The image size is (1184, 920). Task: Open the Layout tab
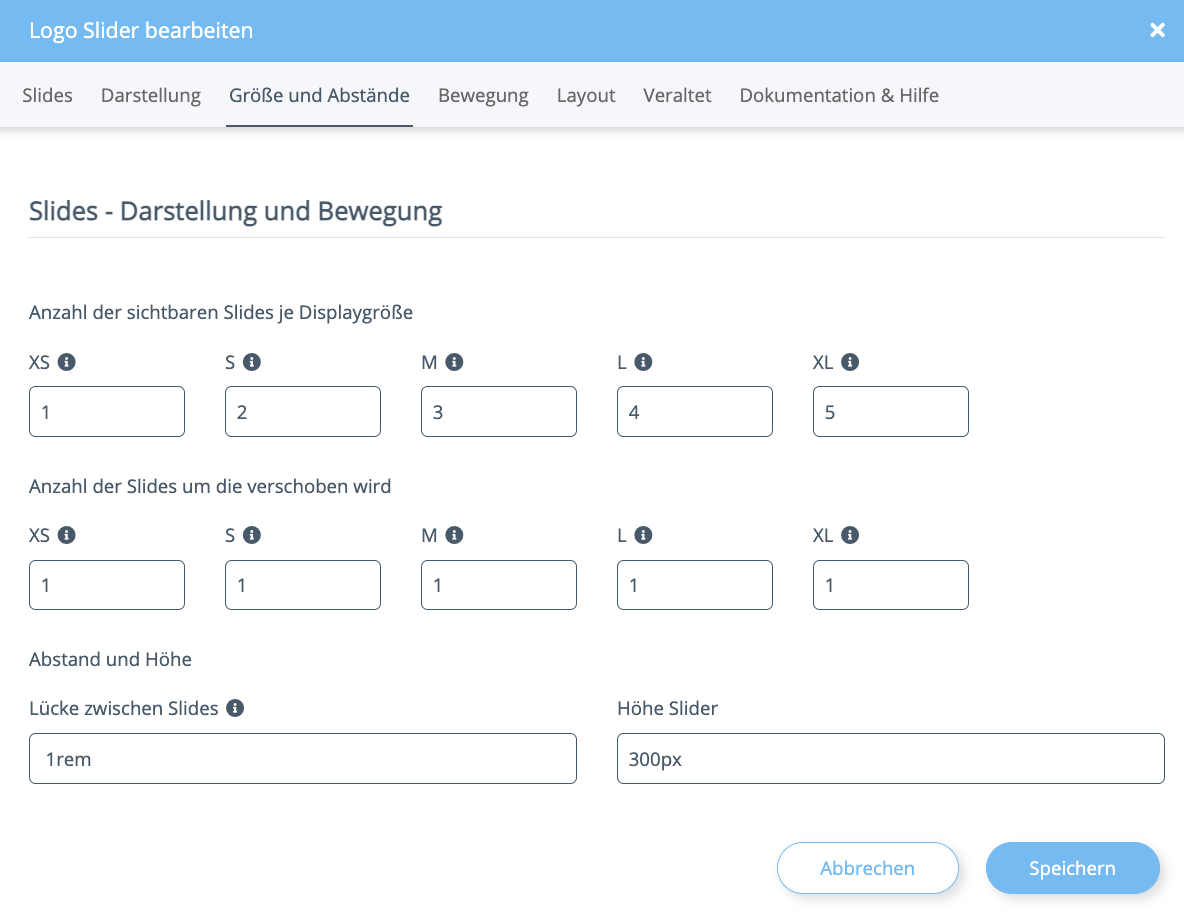[x=586, y=95]
